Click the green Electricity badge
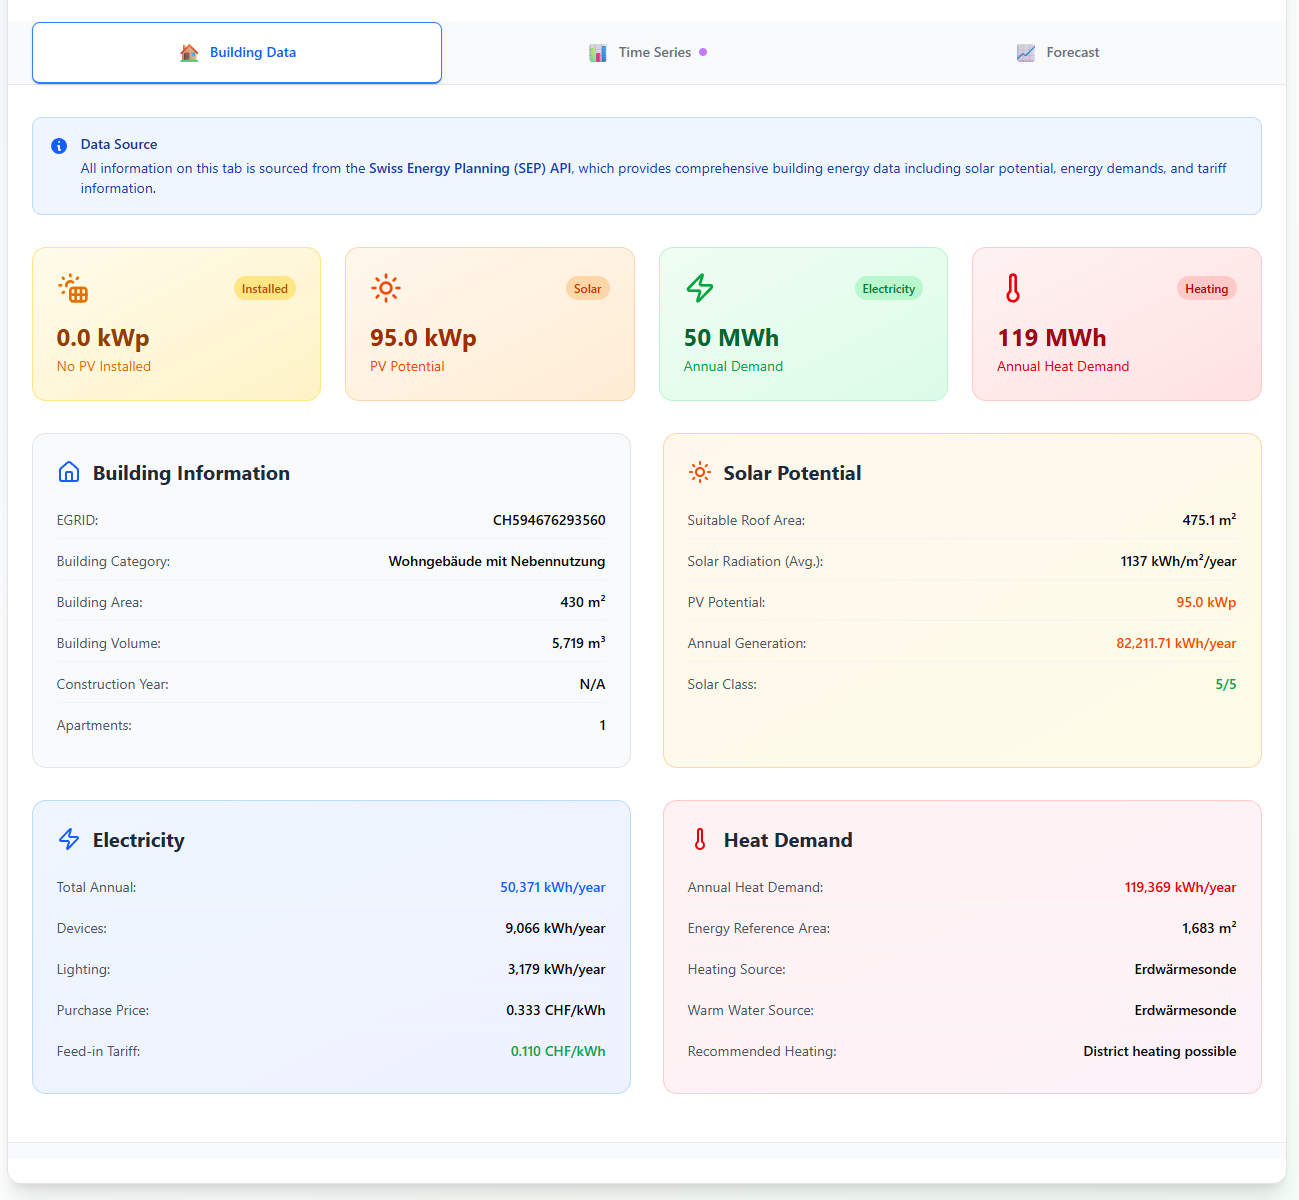Screen dimensions: 1299x1200 (889, 289)
